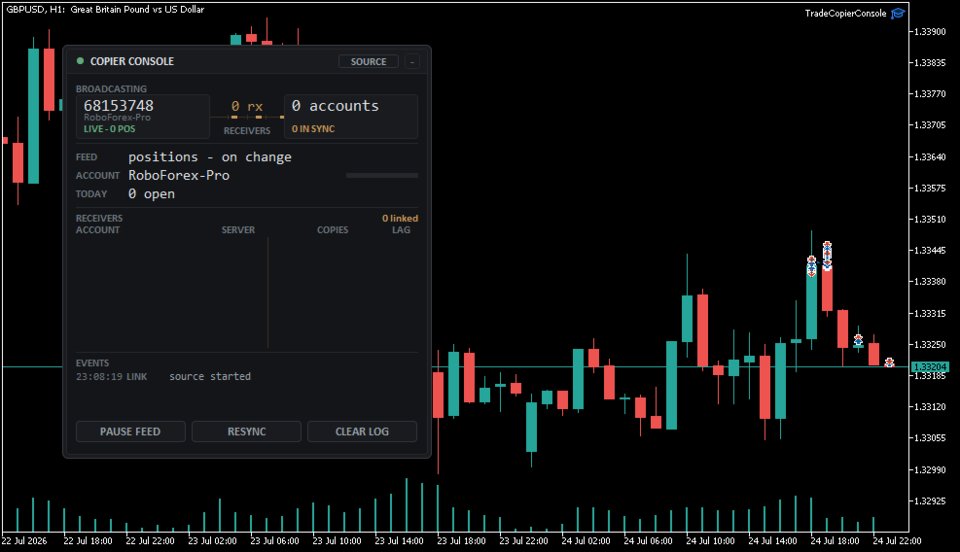Click the green status dot
This screenshot has height=552, width=960.
tap(80, 61)
